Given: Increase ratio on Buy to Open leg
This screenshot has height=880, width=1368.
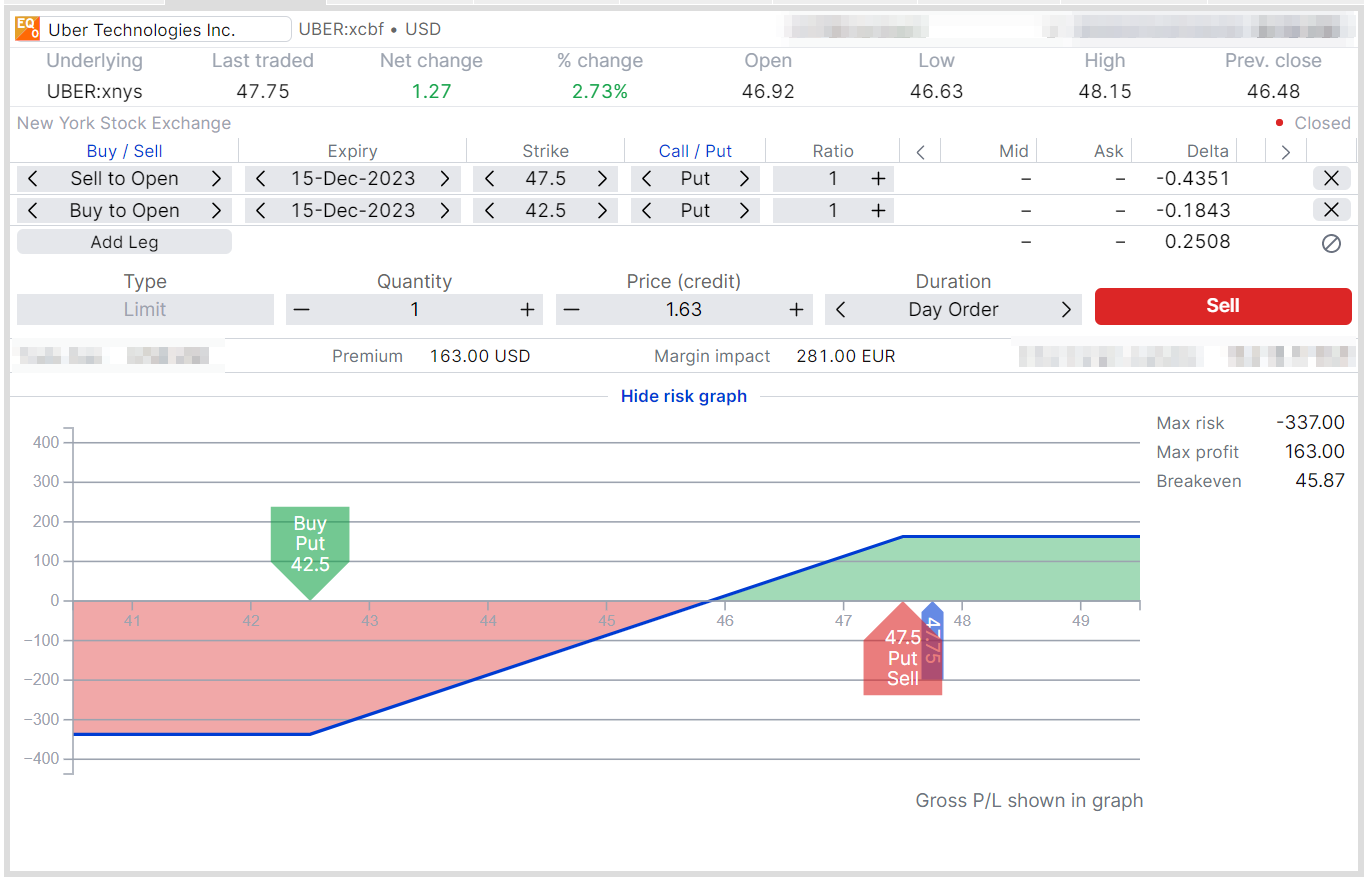Looking at the screenshot, I should tap(878, 211).
